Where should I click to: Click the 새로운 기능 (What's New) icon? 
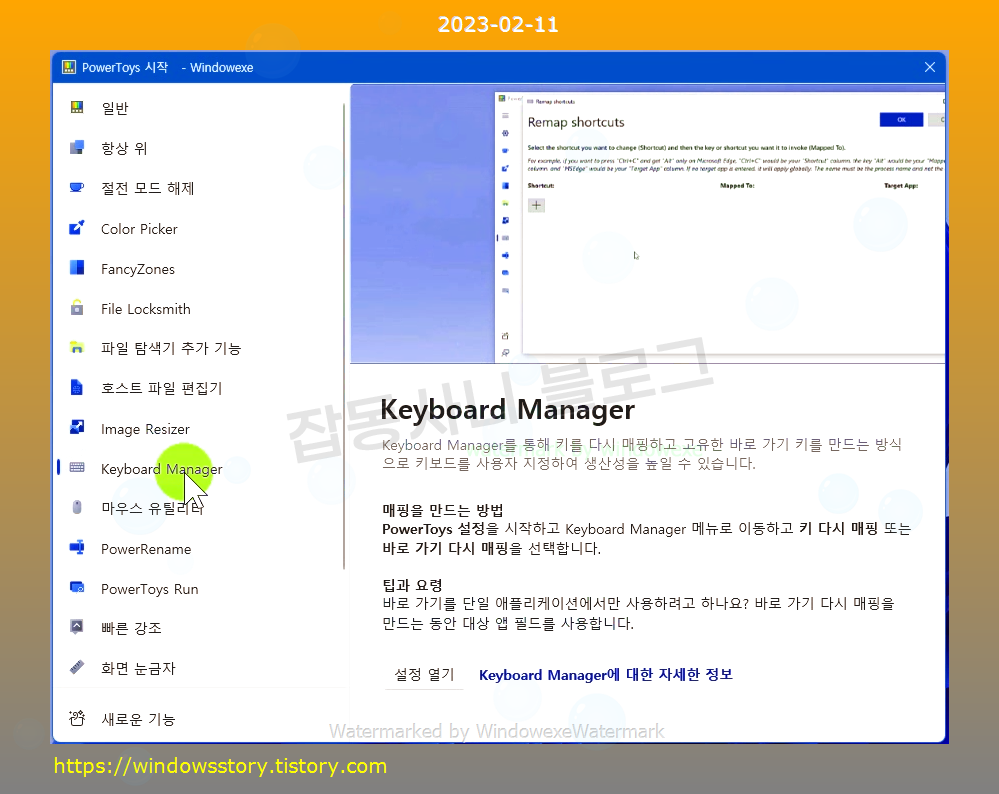pyautogui.click(x=77, y=718)
